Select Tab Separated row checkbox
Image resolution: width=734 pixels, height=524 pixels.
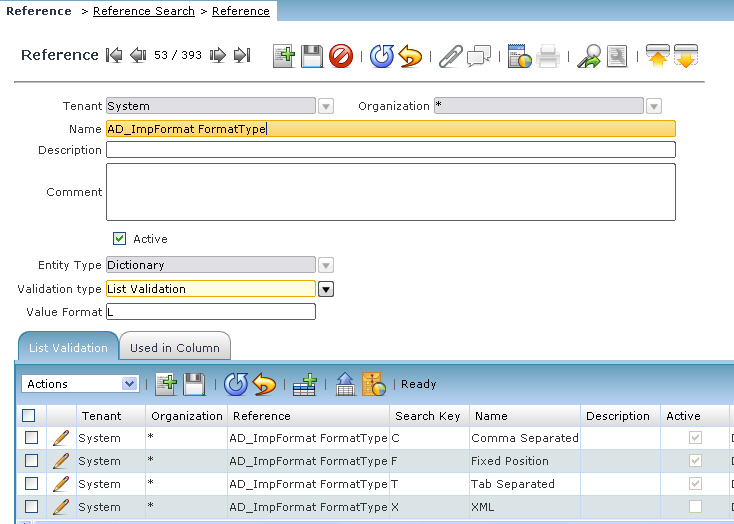31,484
